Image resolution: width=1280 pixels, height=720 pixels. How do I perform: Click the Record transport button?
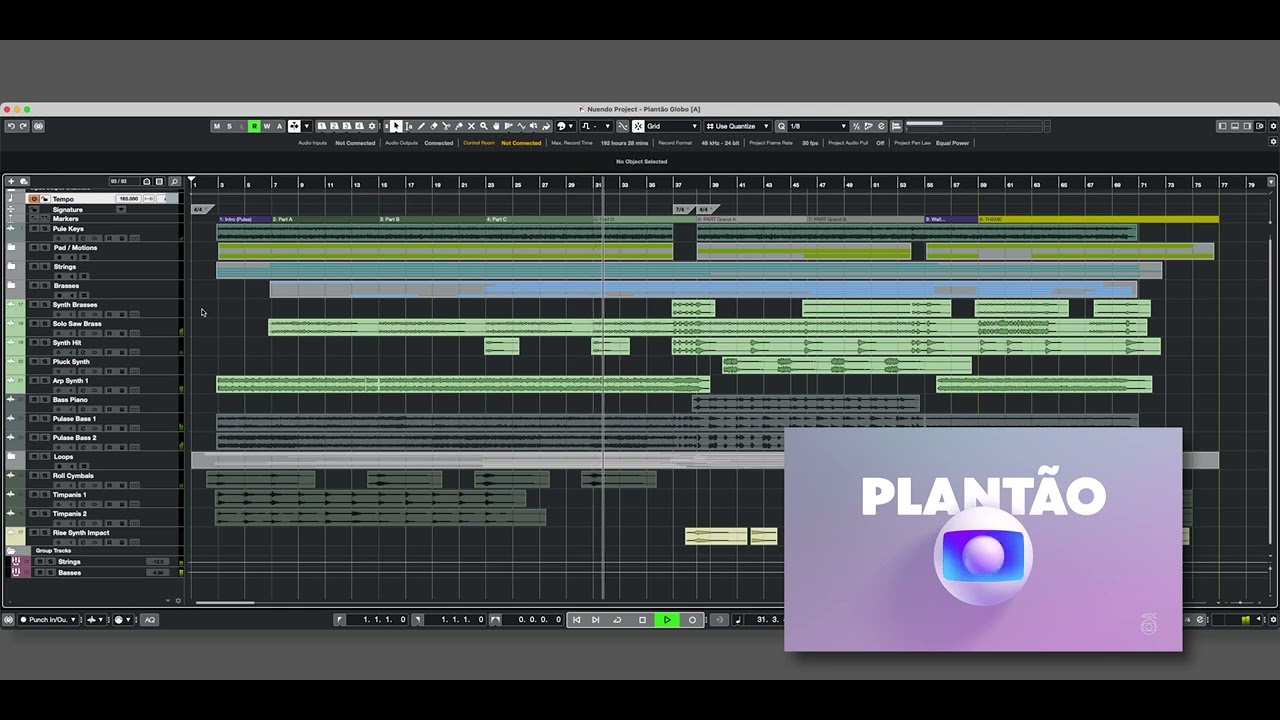click(692, 619)
